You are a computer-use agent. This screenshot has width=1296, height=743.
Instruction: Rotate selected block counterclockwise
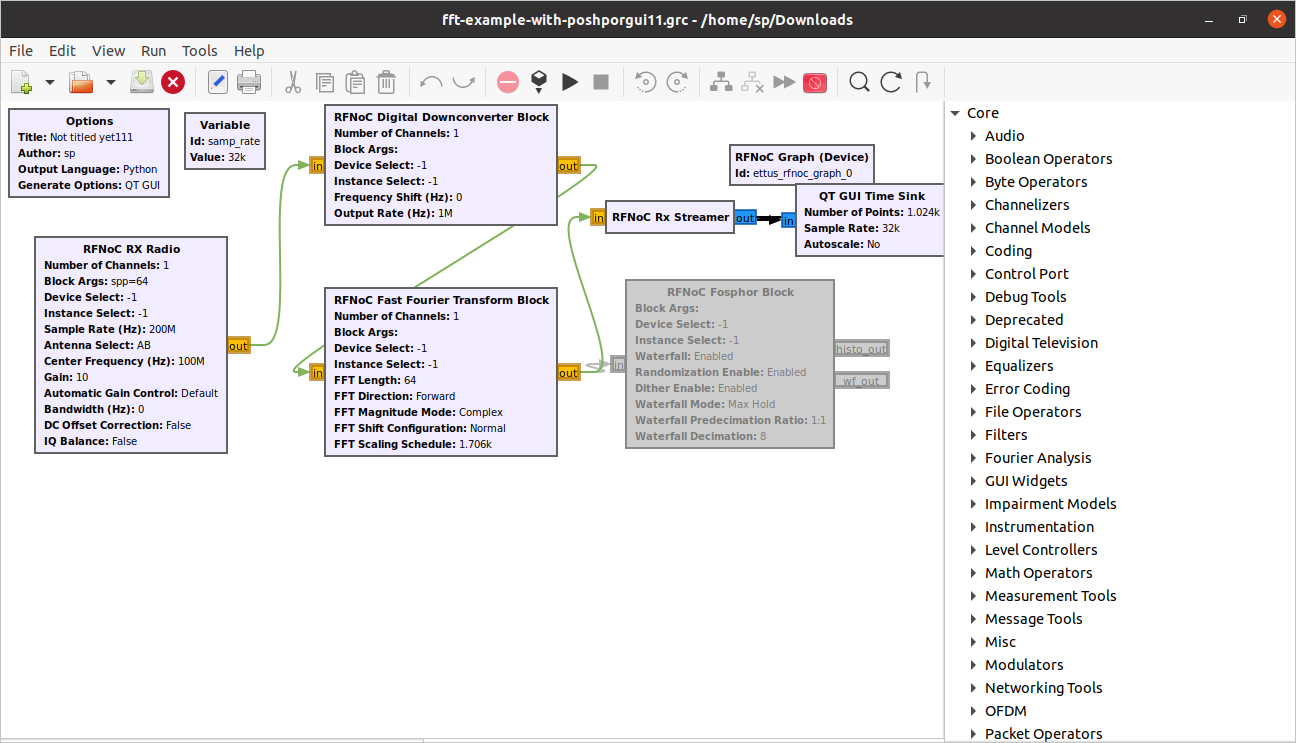pyautogui.click(x=646, y=82)
